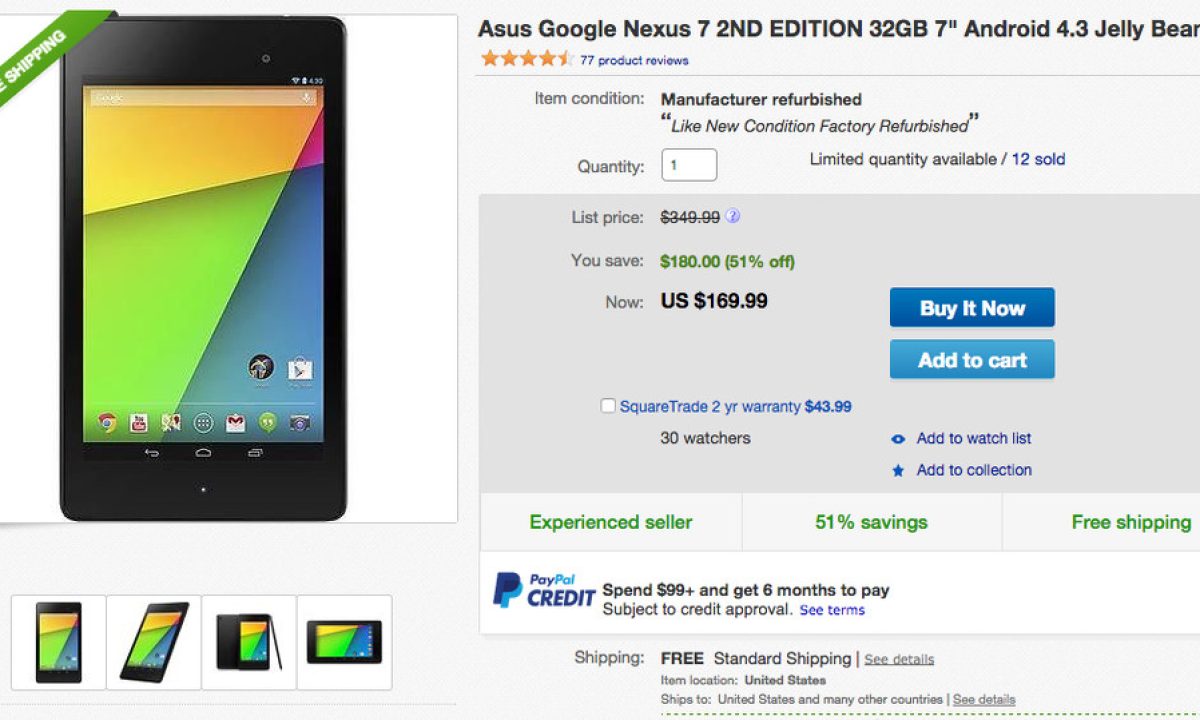Select the front-and-back tablet thumbnail
This screenshot has height=720, width=1200.
tap(249, 642)
